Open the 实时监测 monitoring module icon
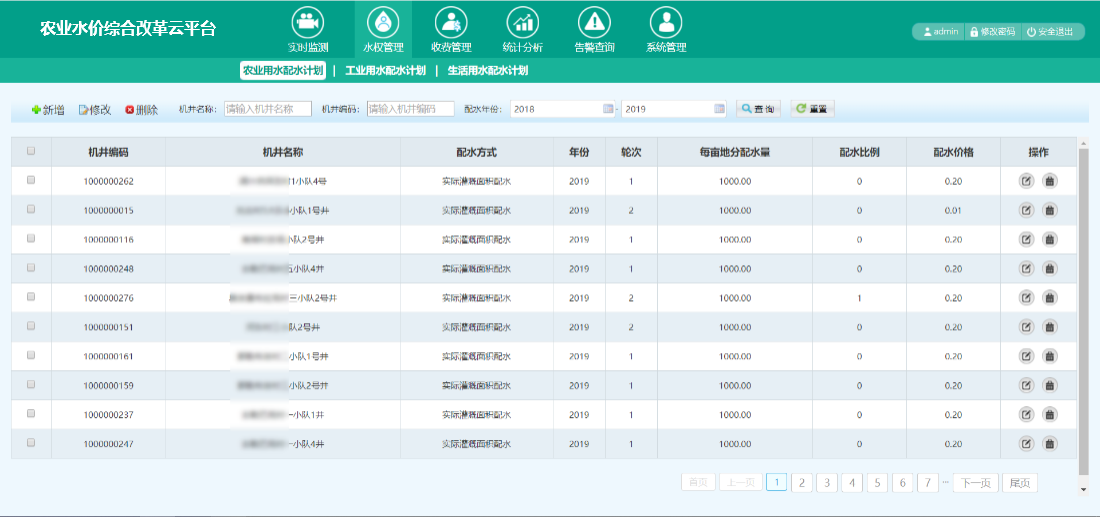 [x=308, y=22]
